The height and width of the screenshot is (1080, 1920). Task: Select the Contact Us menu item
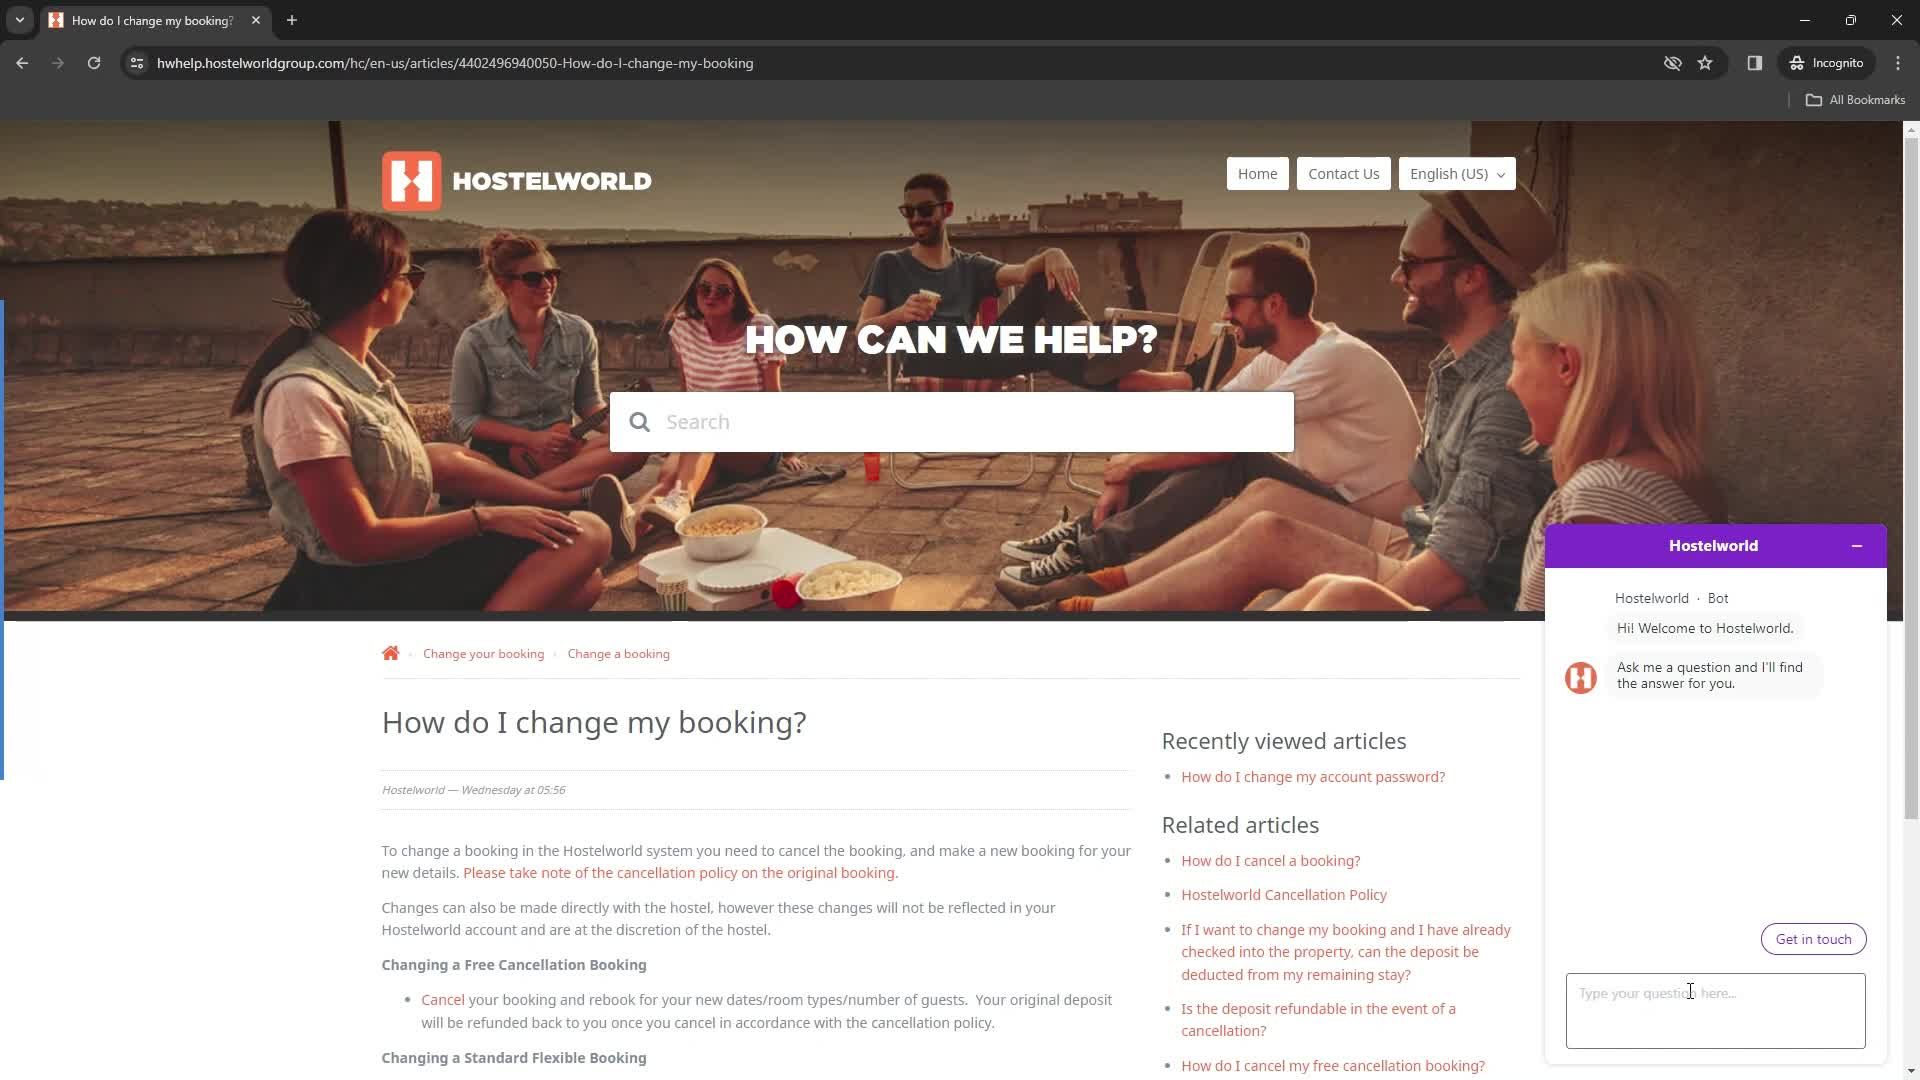(1344, 173)
